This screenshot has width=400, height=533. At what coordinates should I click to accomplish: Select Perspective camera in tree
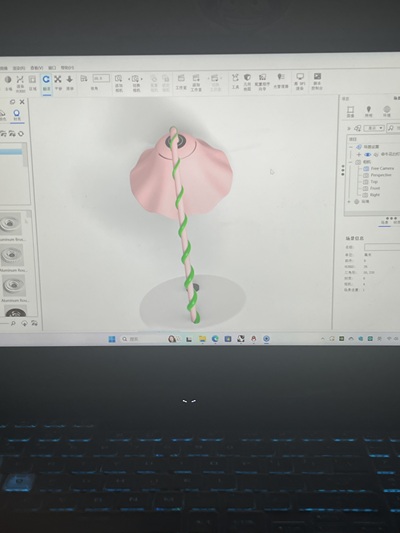[381, 175]
